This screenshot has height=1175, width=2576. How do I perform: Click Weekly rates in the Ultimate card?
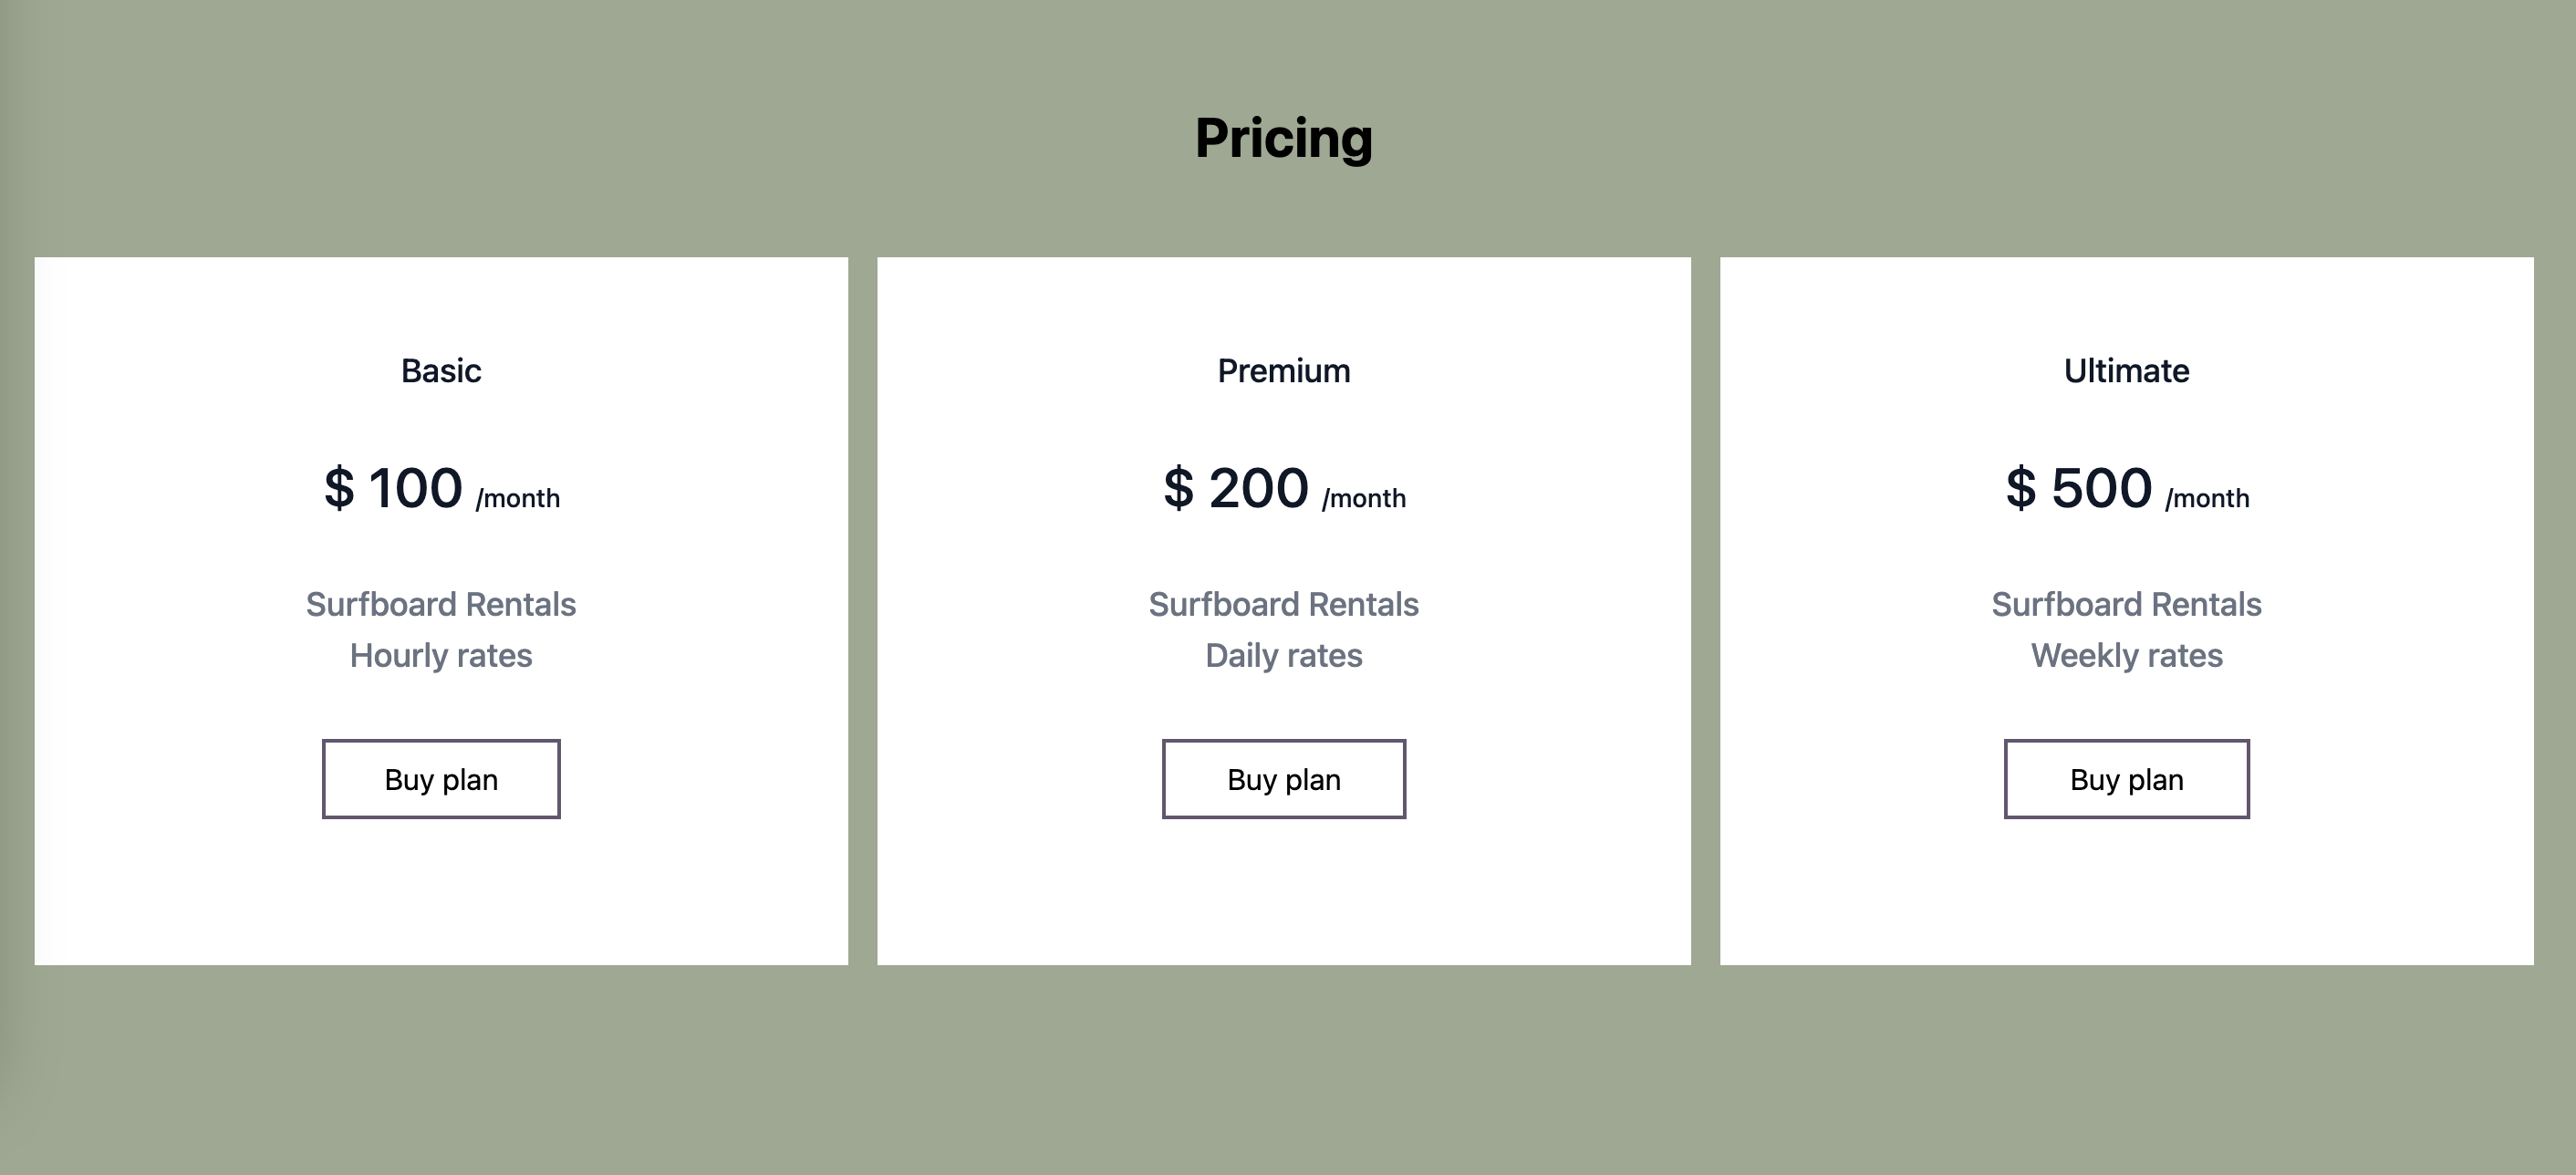click(2126, 656)
